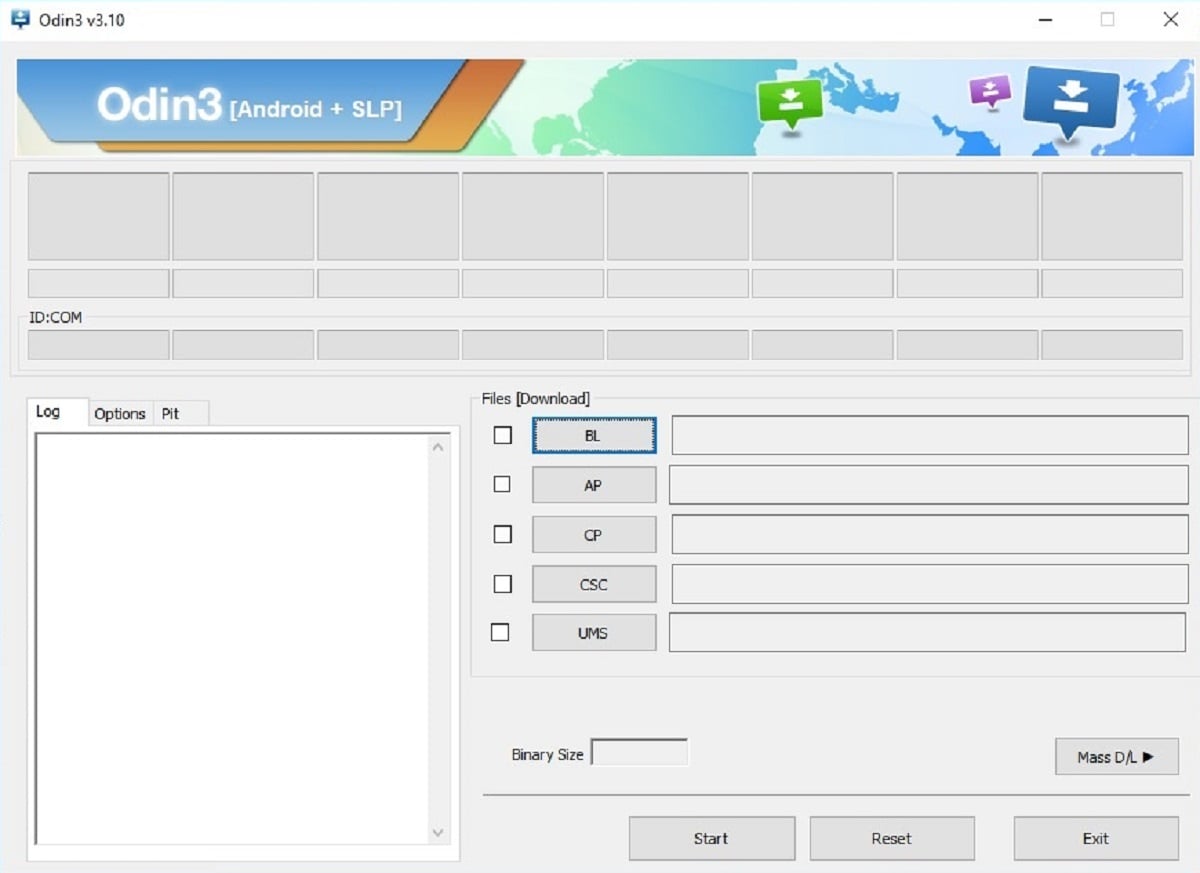
Task: Click the CSC file path field
Action: tap(930, 584)
